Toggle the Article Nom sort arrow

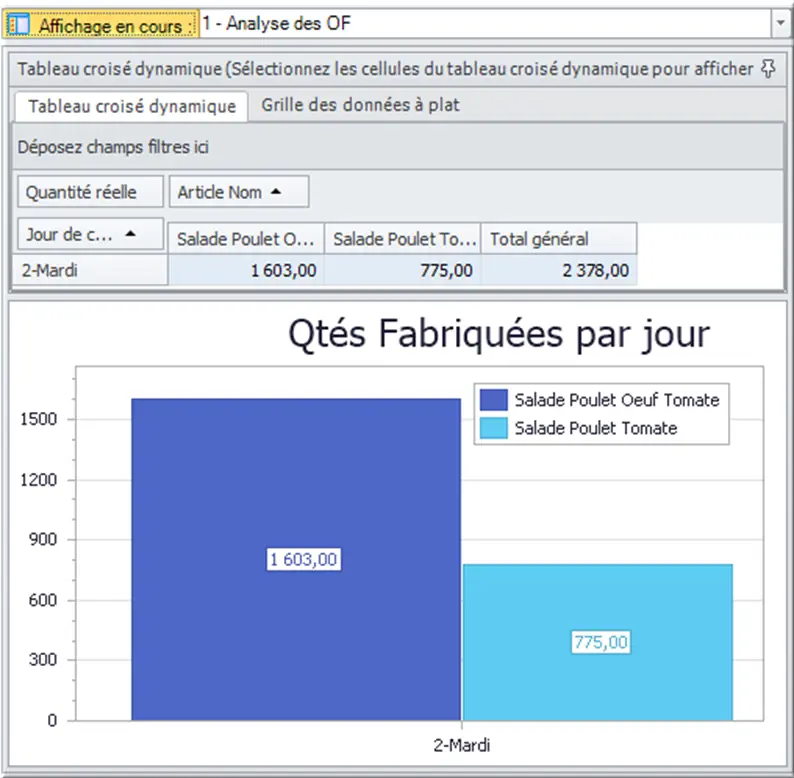276,191
